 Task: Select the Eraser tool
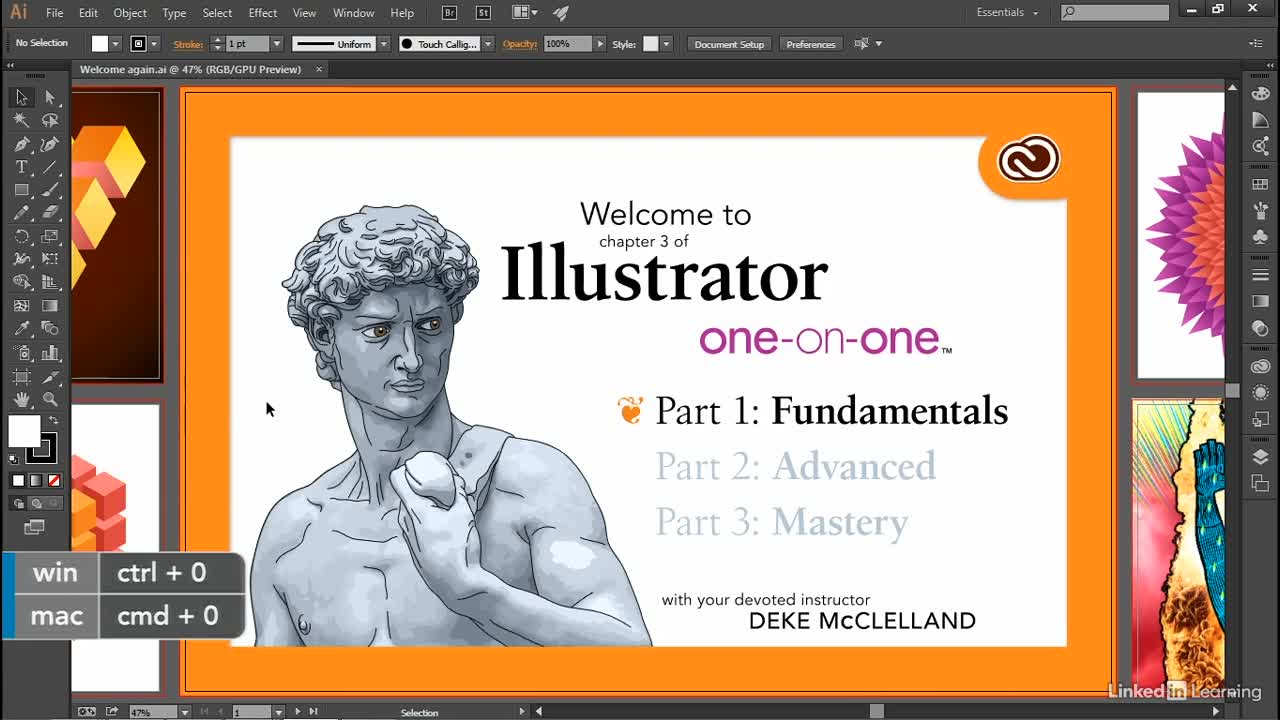pos(50,213)
